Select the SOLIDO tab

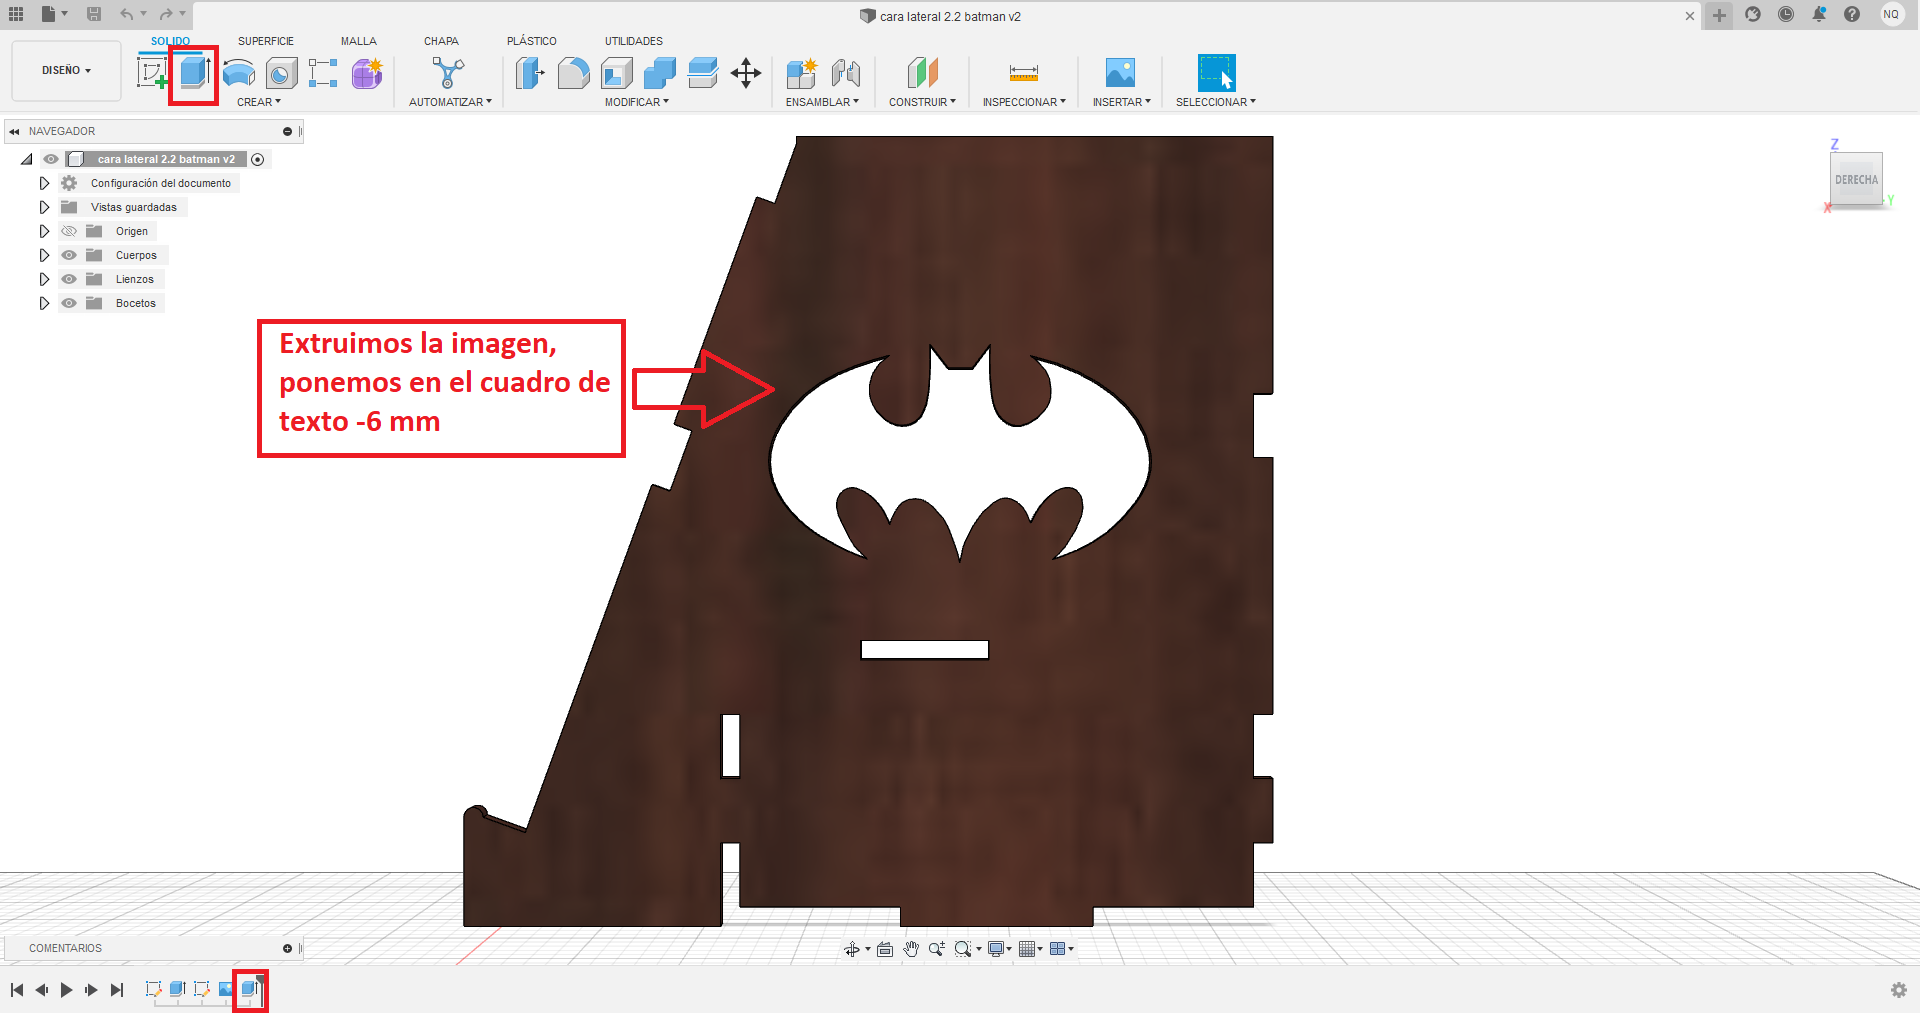click(170, 41)
